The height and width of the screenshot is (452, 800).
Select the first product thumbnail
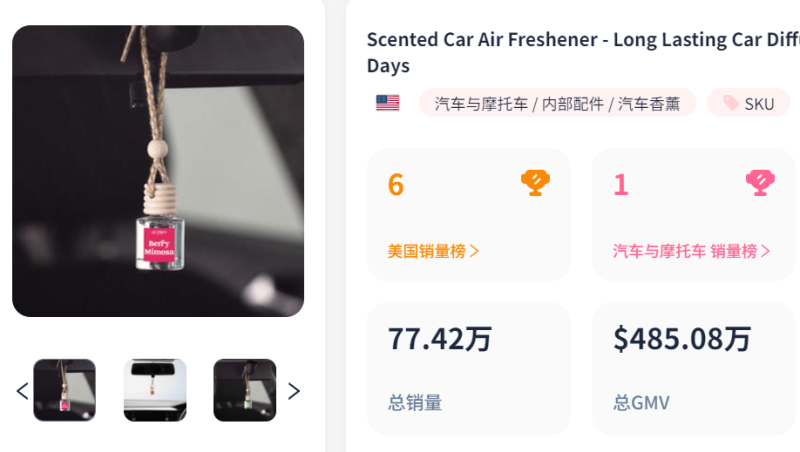[65, 390]
